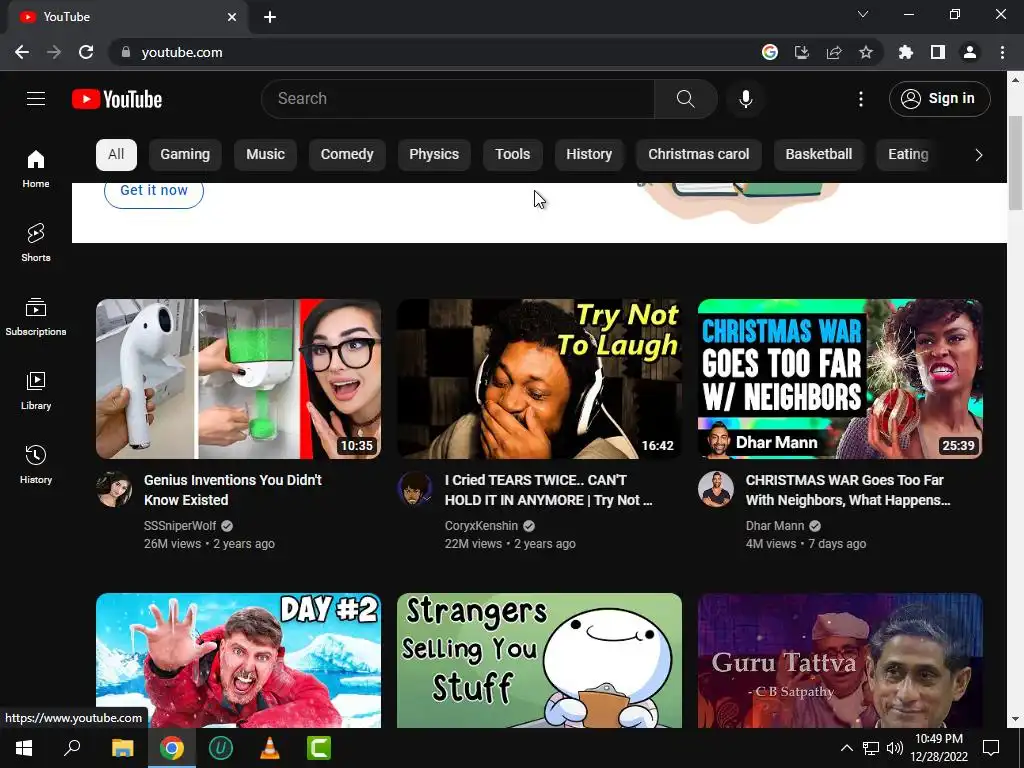The image size is (1024, 768).
Task: Click the share page icon in address bar
Action: (x=834, y=52)
